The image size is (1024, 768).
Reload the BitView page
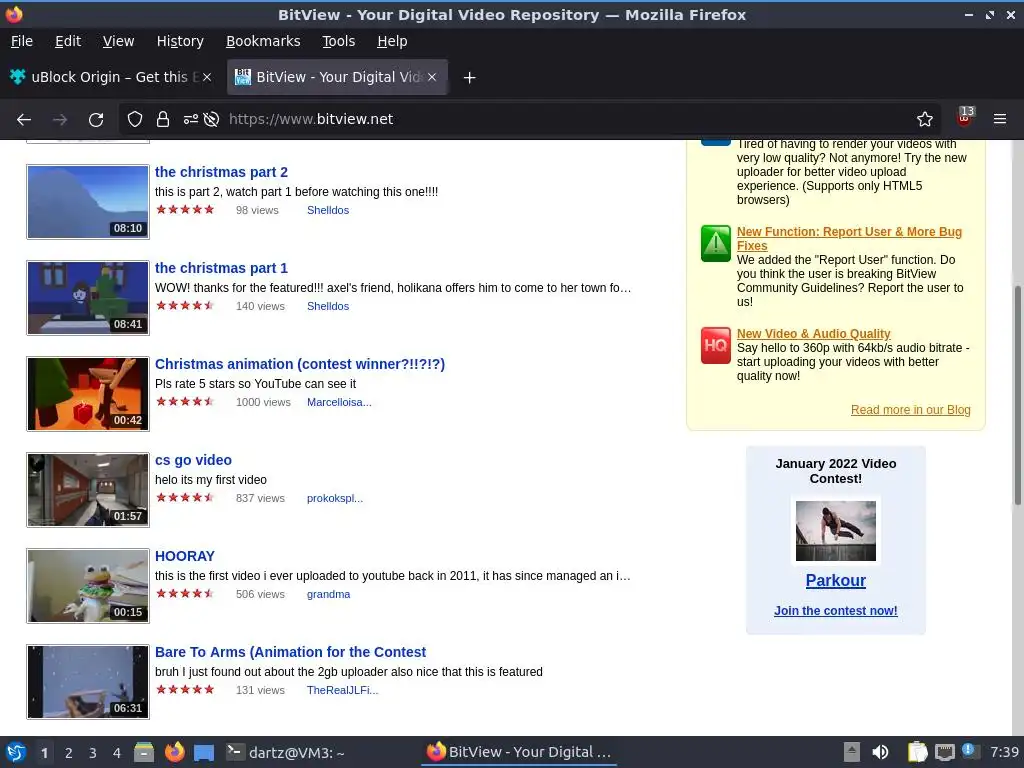(x=96, y=120)
